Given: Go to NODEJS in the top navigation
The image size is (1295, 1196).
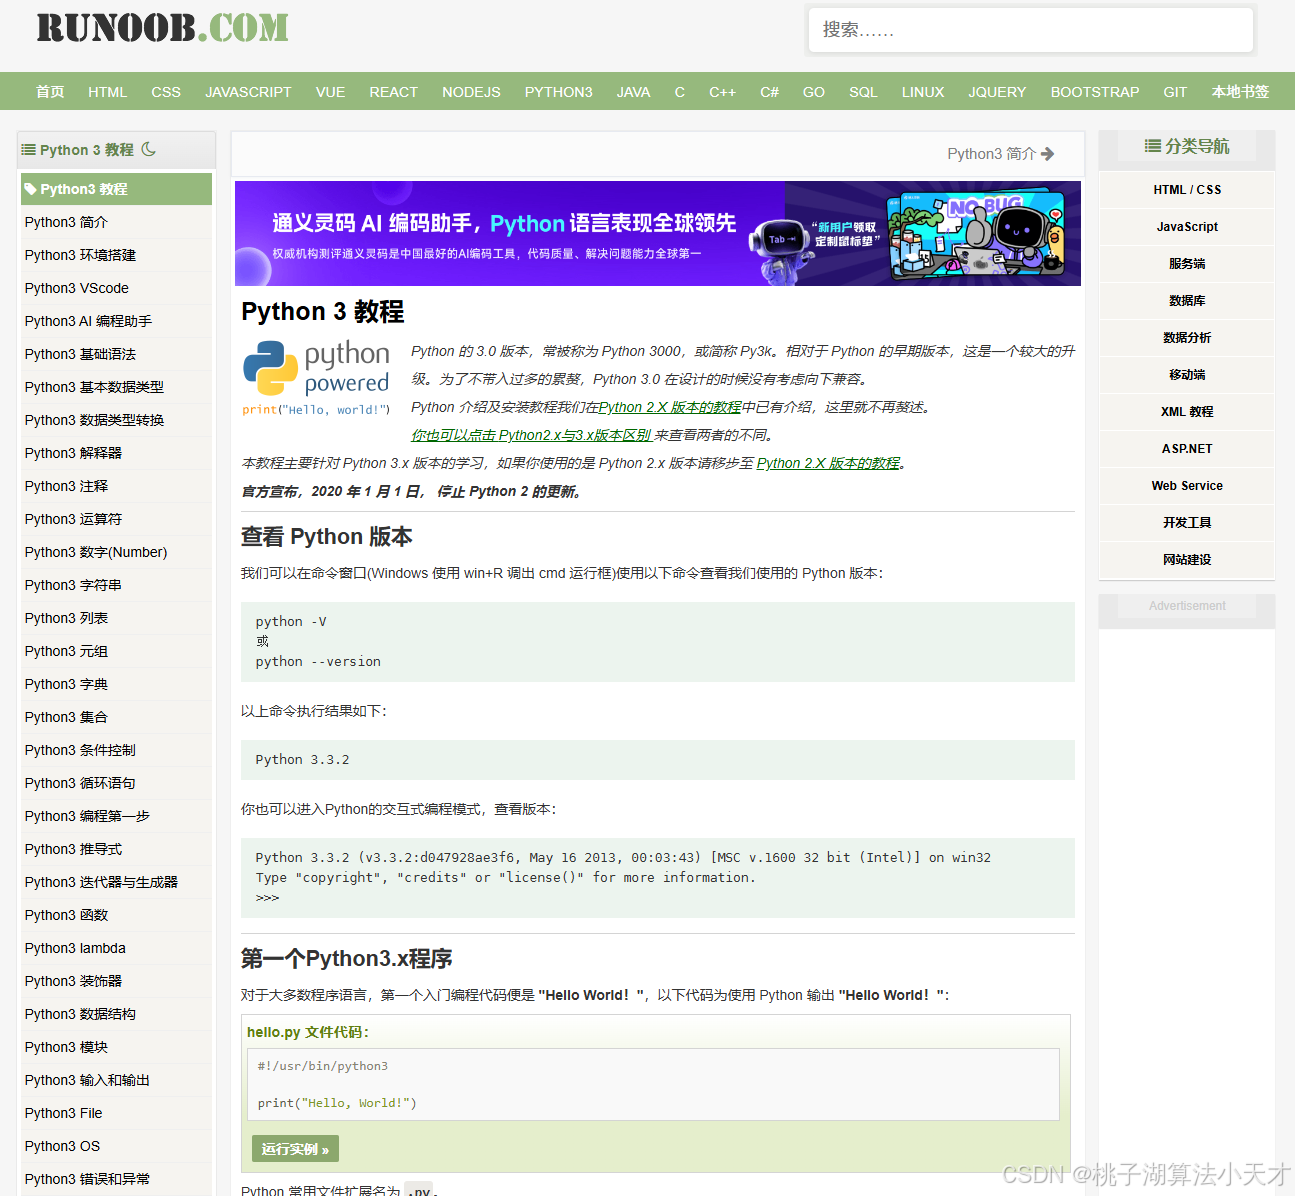Looking at the screenshot, I should (471, 91).
